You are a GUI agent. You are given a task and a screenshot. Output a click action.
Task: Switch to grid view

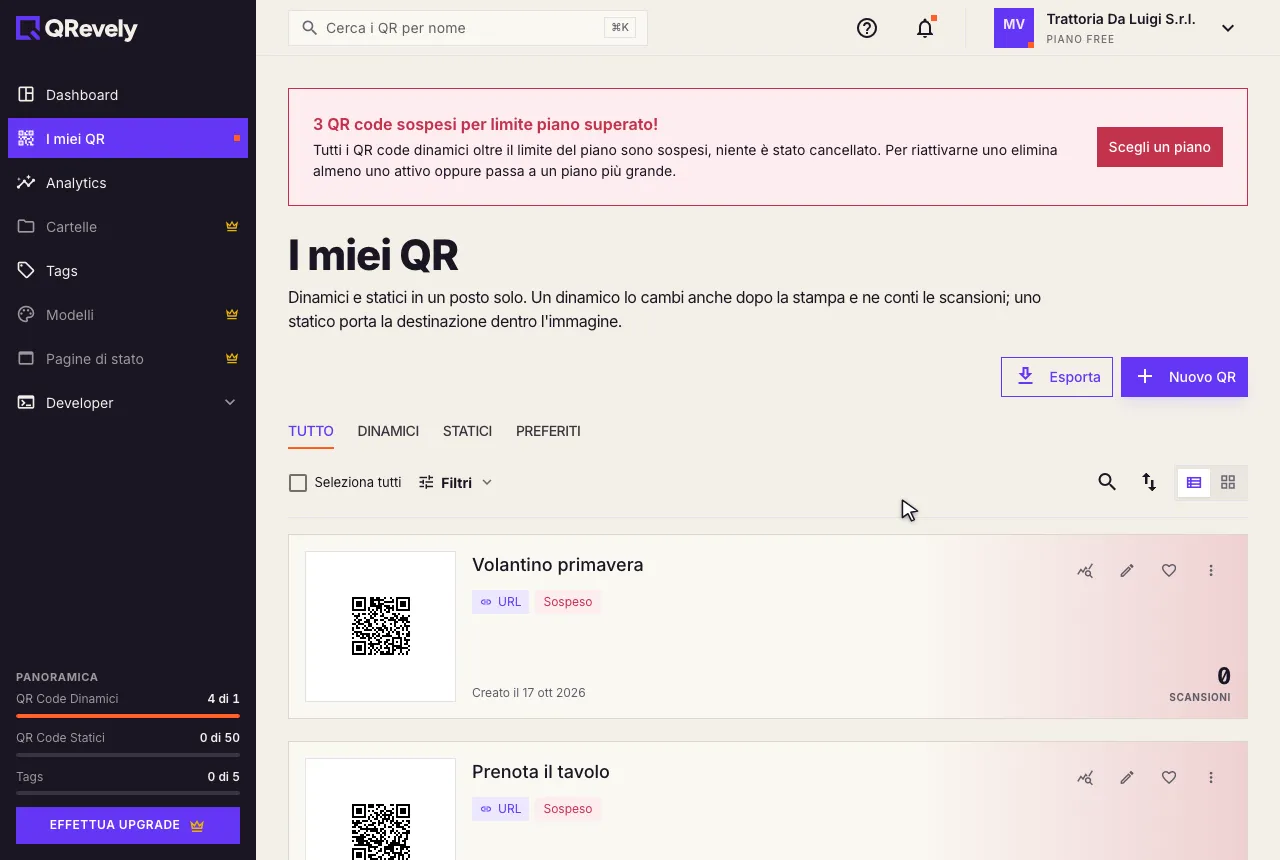click(x=1228, y=483)
